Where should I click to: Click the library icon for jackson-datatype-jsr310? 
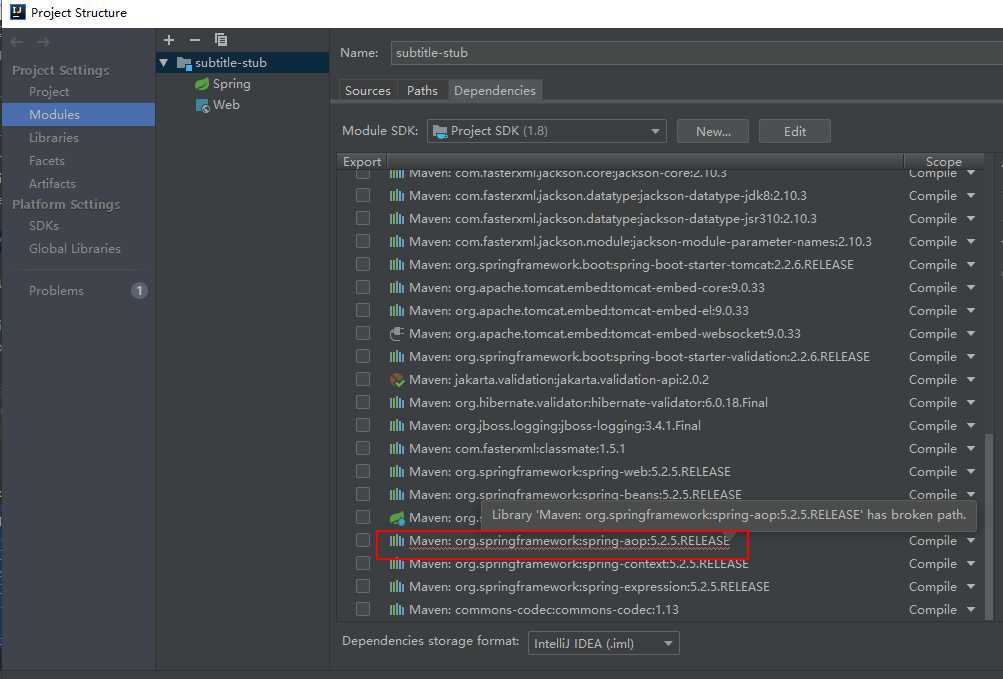coord(397,219)
